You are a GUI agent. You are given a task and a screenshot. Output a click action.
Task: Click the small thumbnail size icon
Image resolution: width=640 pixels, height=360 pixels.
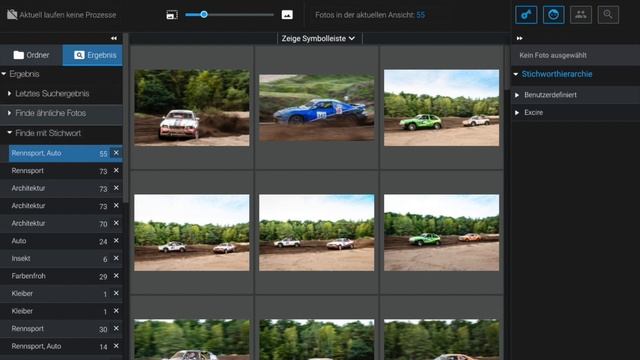point(172,15)
